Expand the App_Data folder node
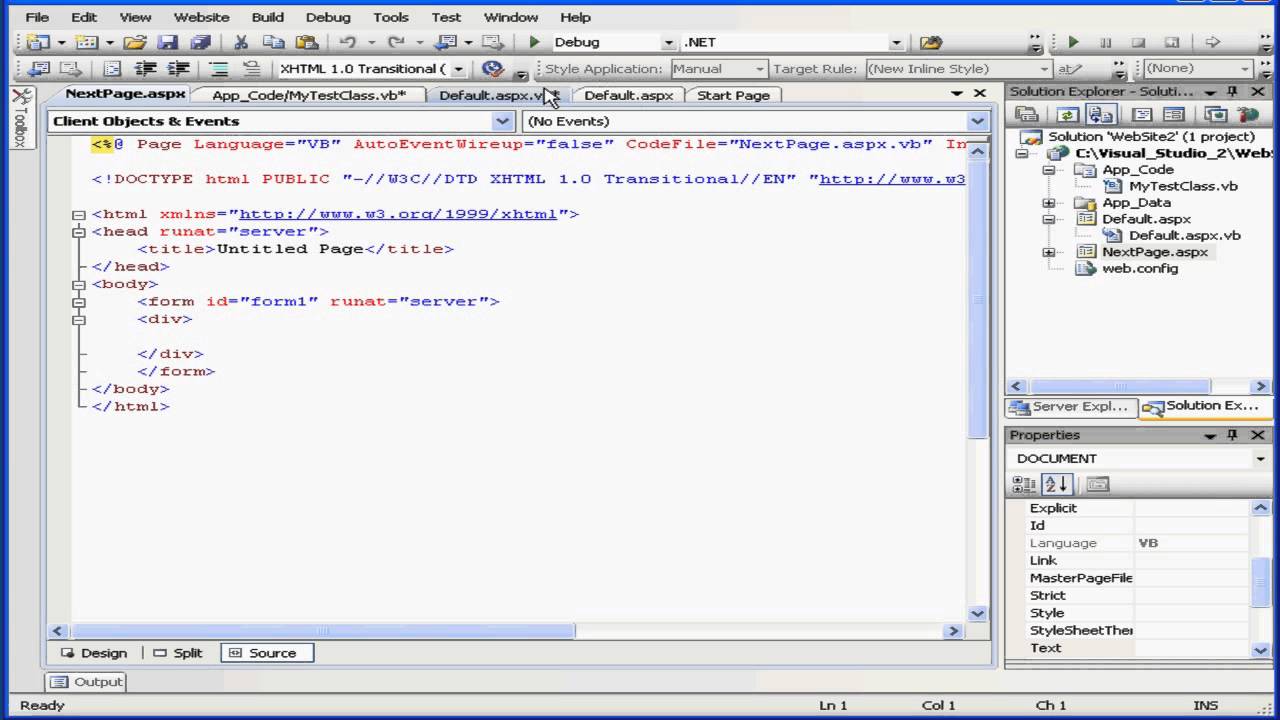Screen dimensions: 1280x720 pyautogui.click(x=1049, y=203)
